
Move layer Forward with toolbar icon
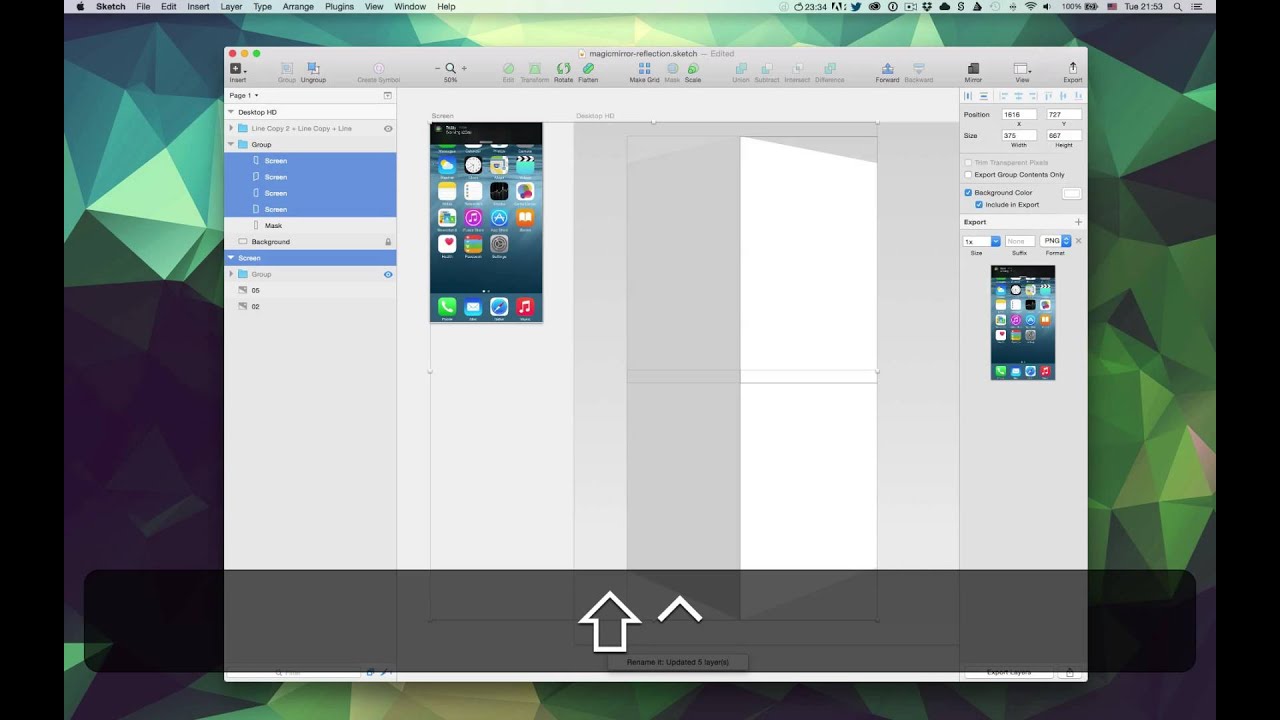coord(887,69)
